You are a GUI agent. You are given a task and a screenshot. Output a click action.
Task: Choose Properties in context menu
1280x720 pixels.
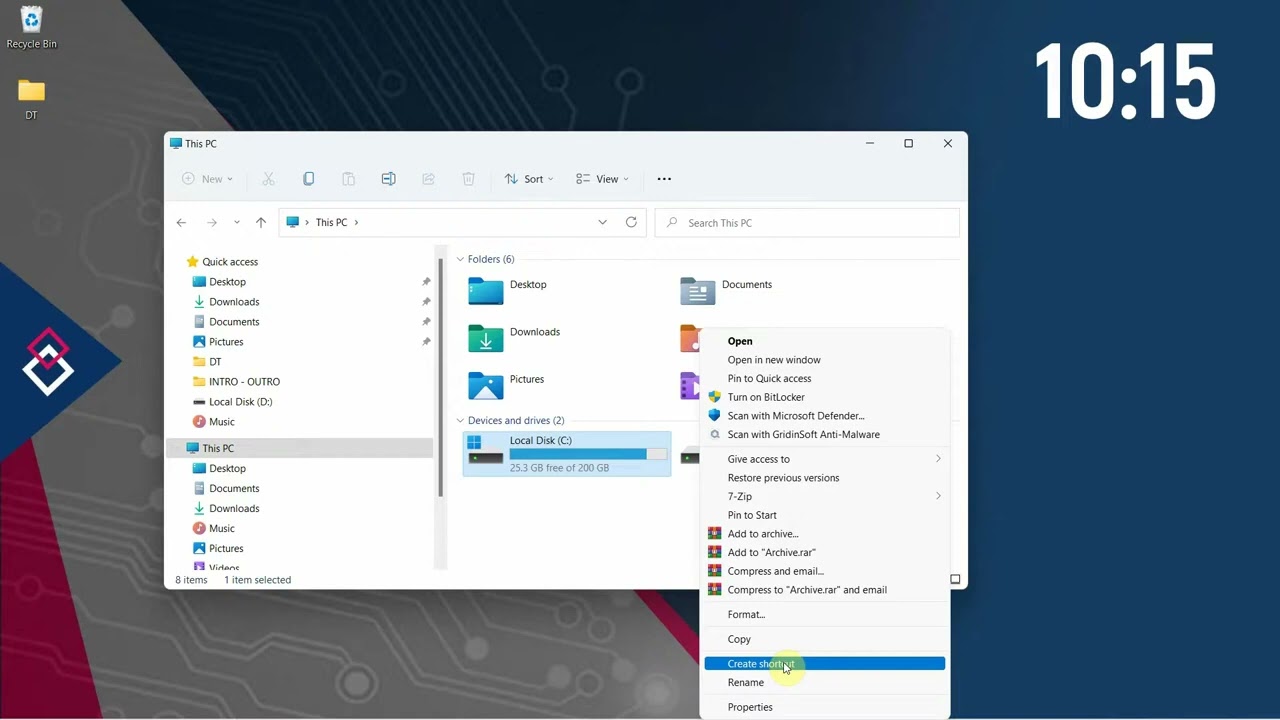coord(825,707)
